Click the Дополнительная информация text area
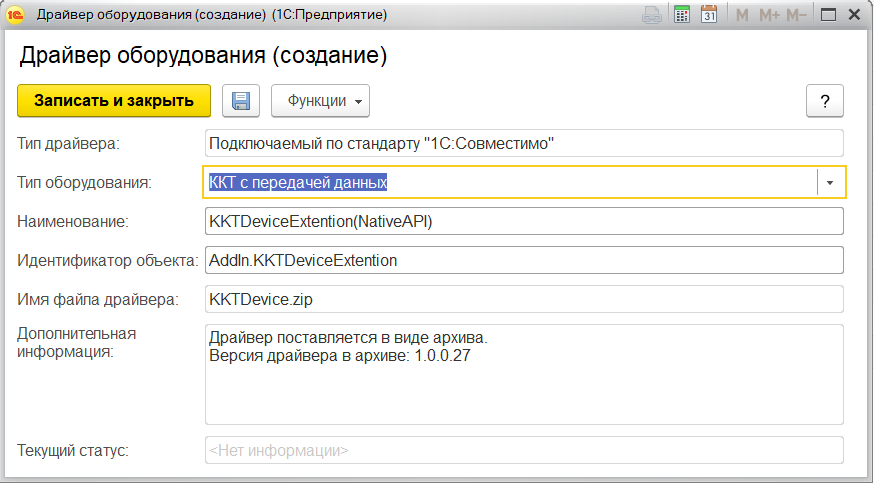The image size is (874, 483). 524,374
